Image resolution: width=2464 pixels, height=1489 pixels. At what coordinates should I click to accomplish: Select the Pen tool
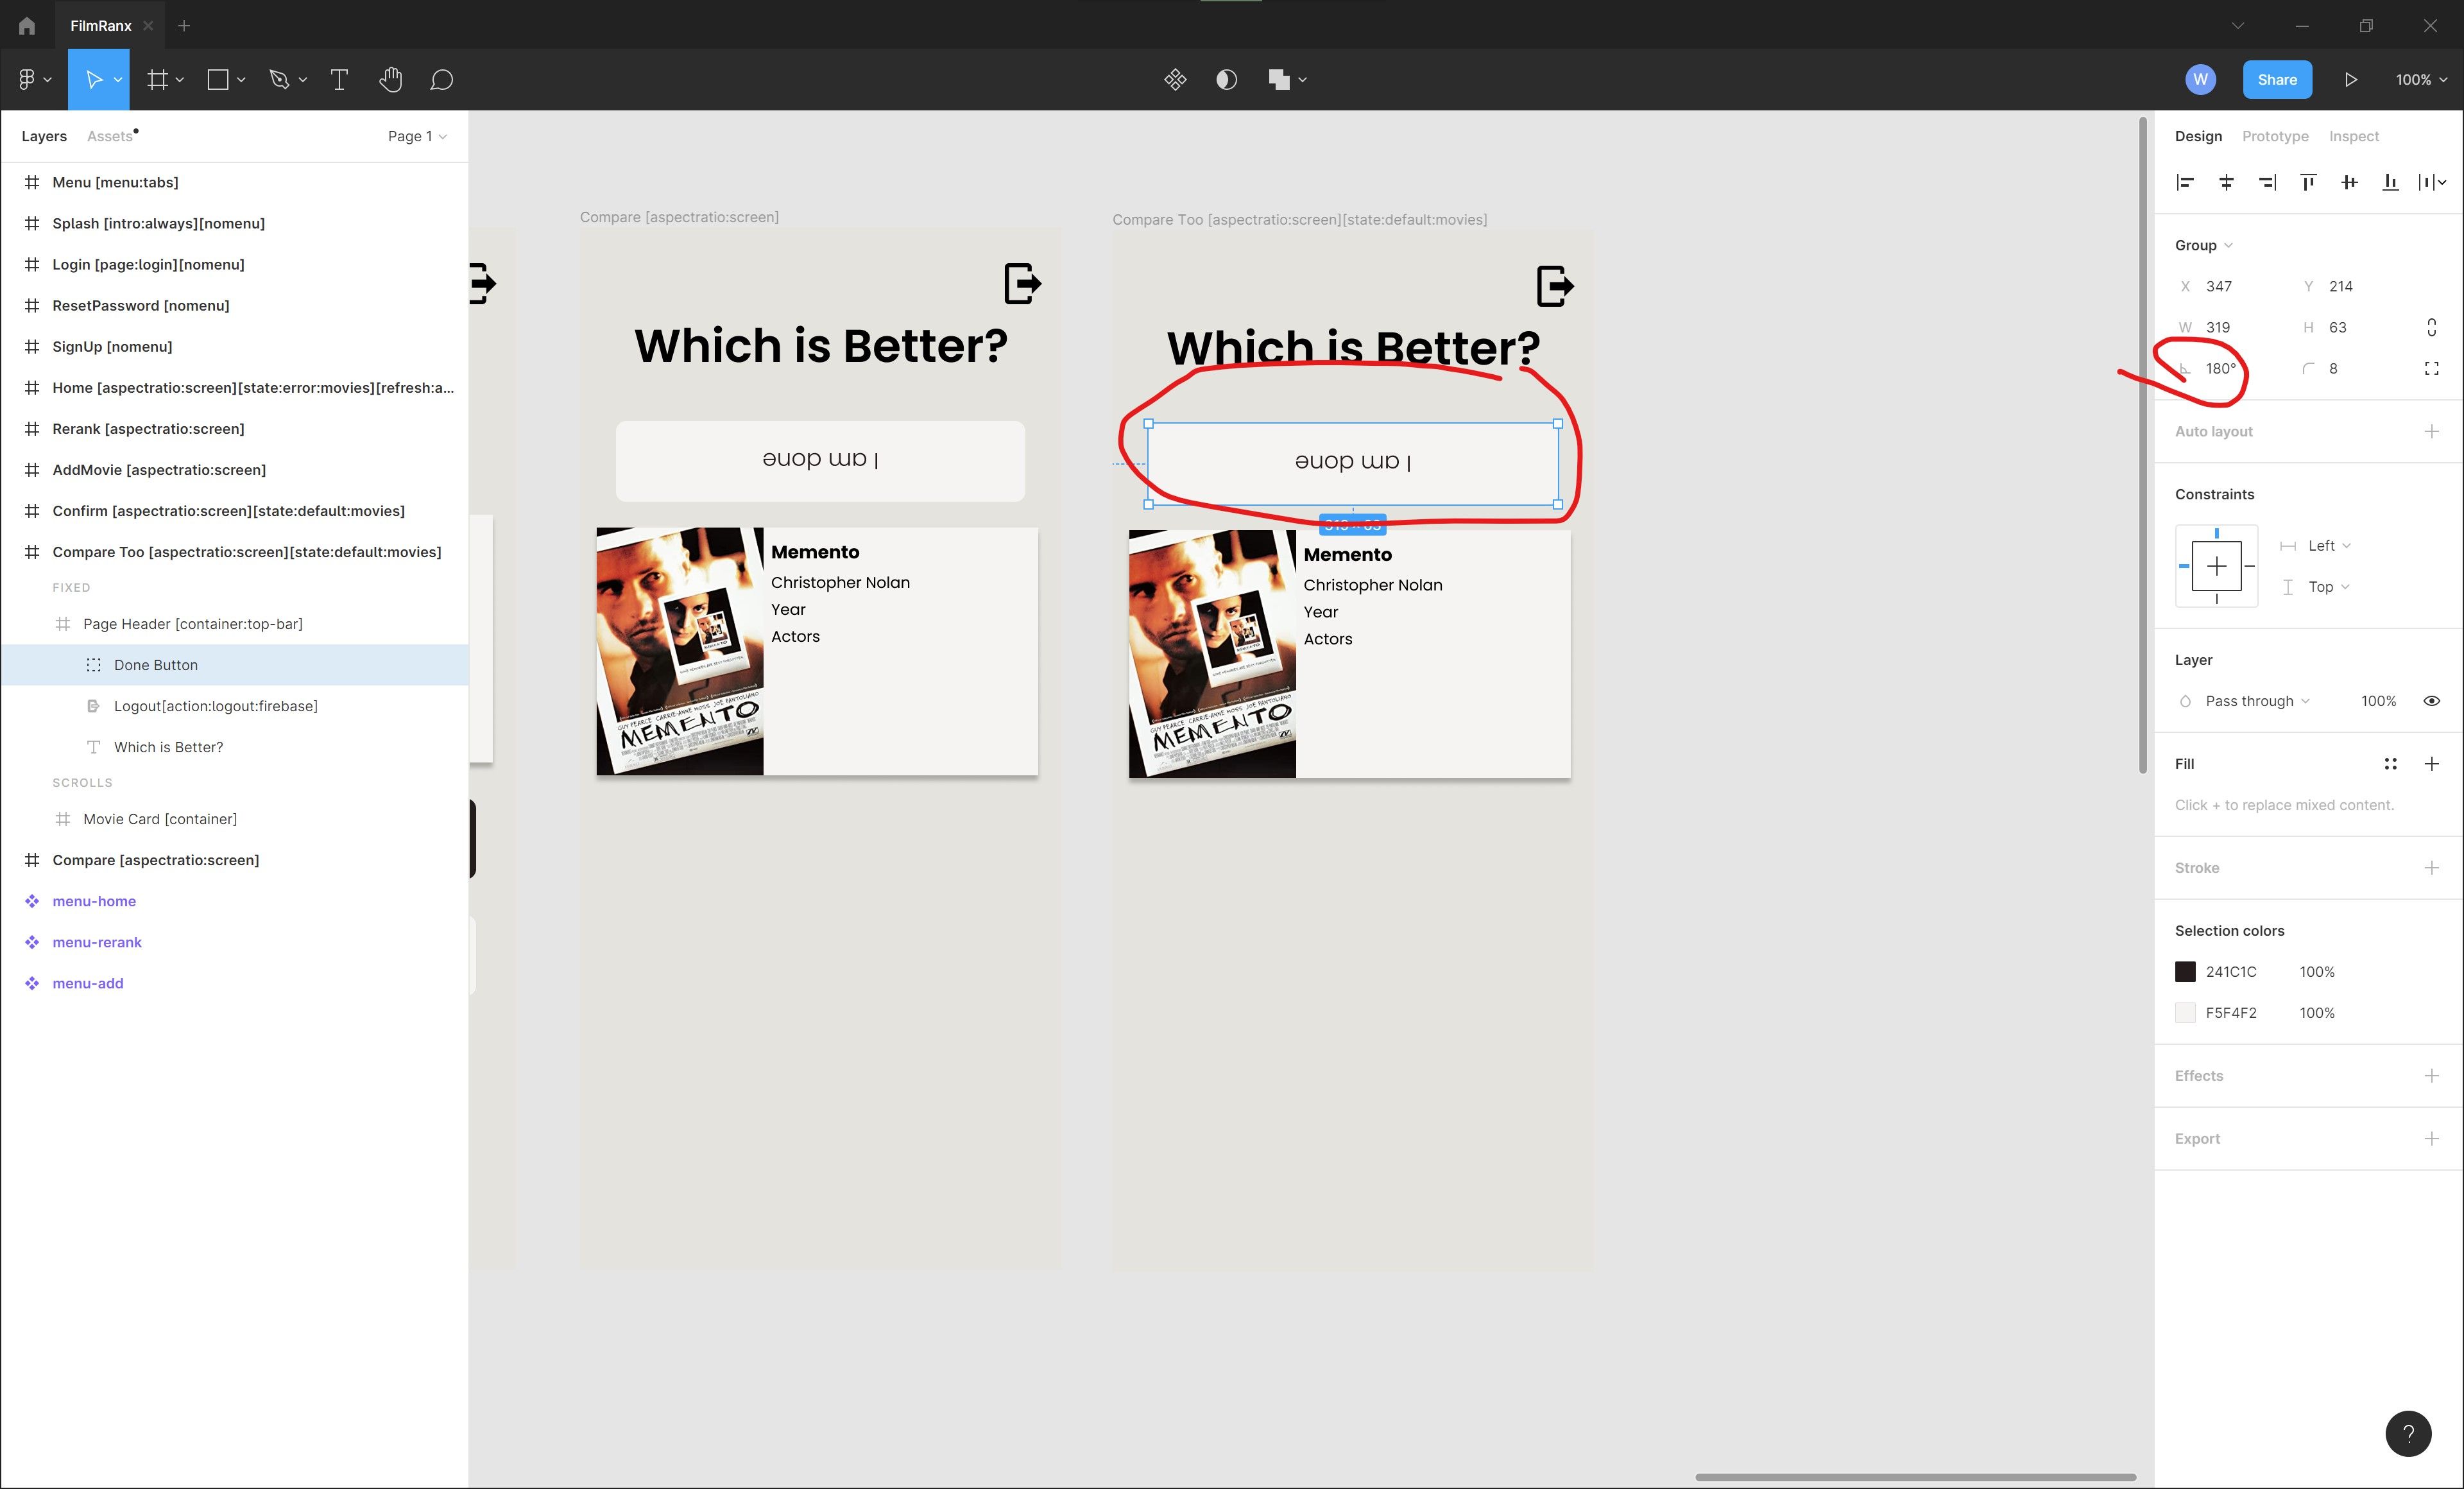click(279, 79)
